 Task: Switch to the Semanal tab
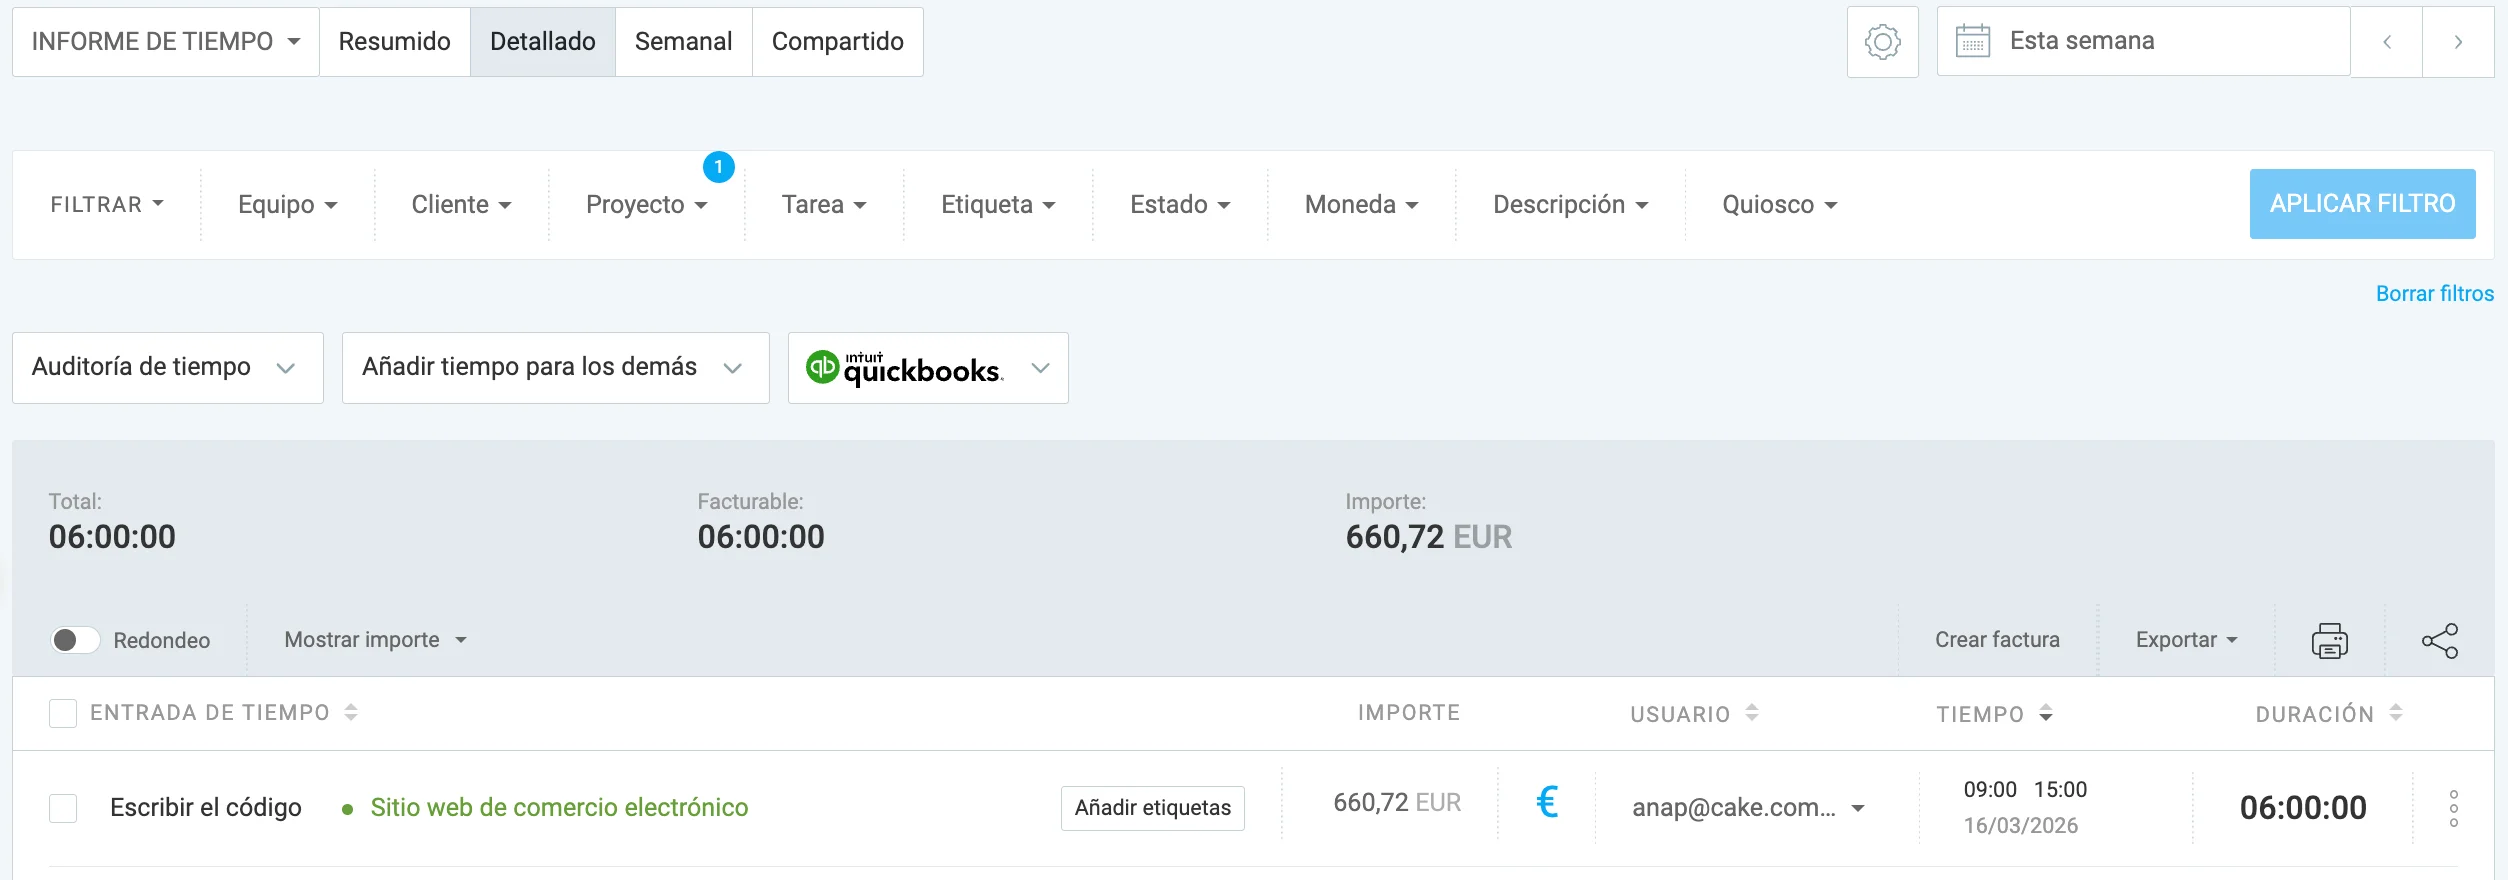click(683, 41)
